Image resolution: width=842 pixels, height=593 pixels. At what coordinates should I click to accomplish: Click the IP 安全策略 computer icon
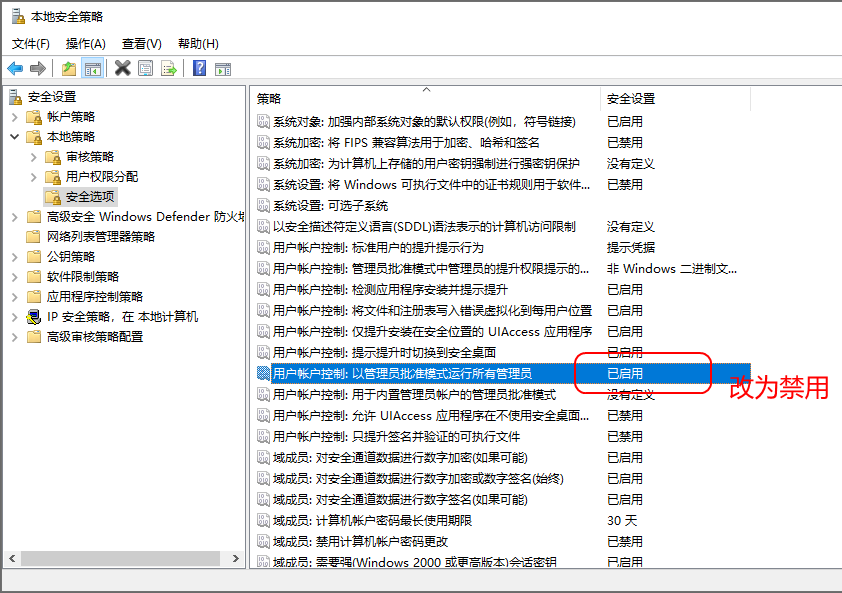pyautogui.click(x=34, y=317)
